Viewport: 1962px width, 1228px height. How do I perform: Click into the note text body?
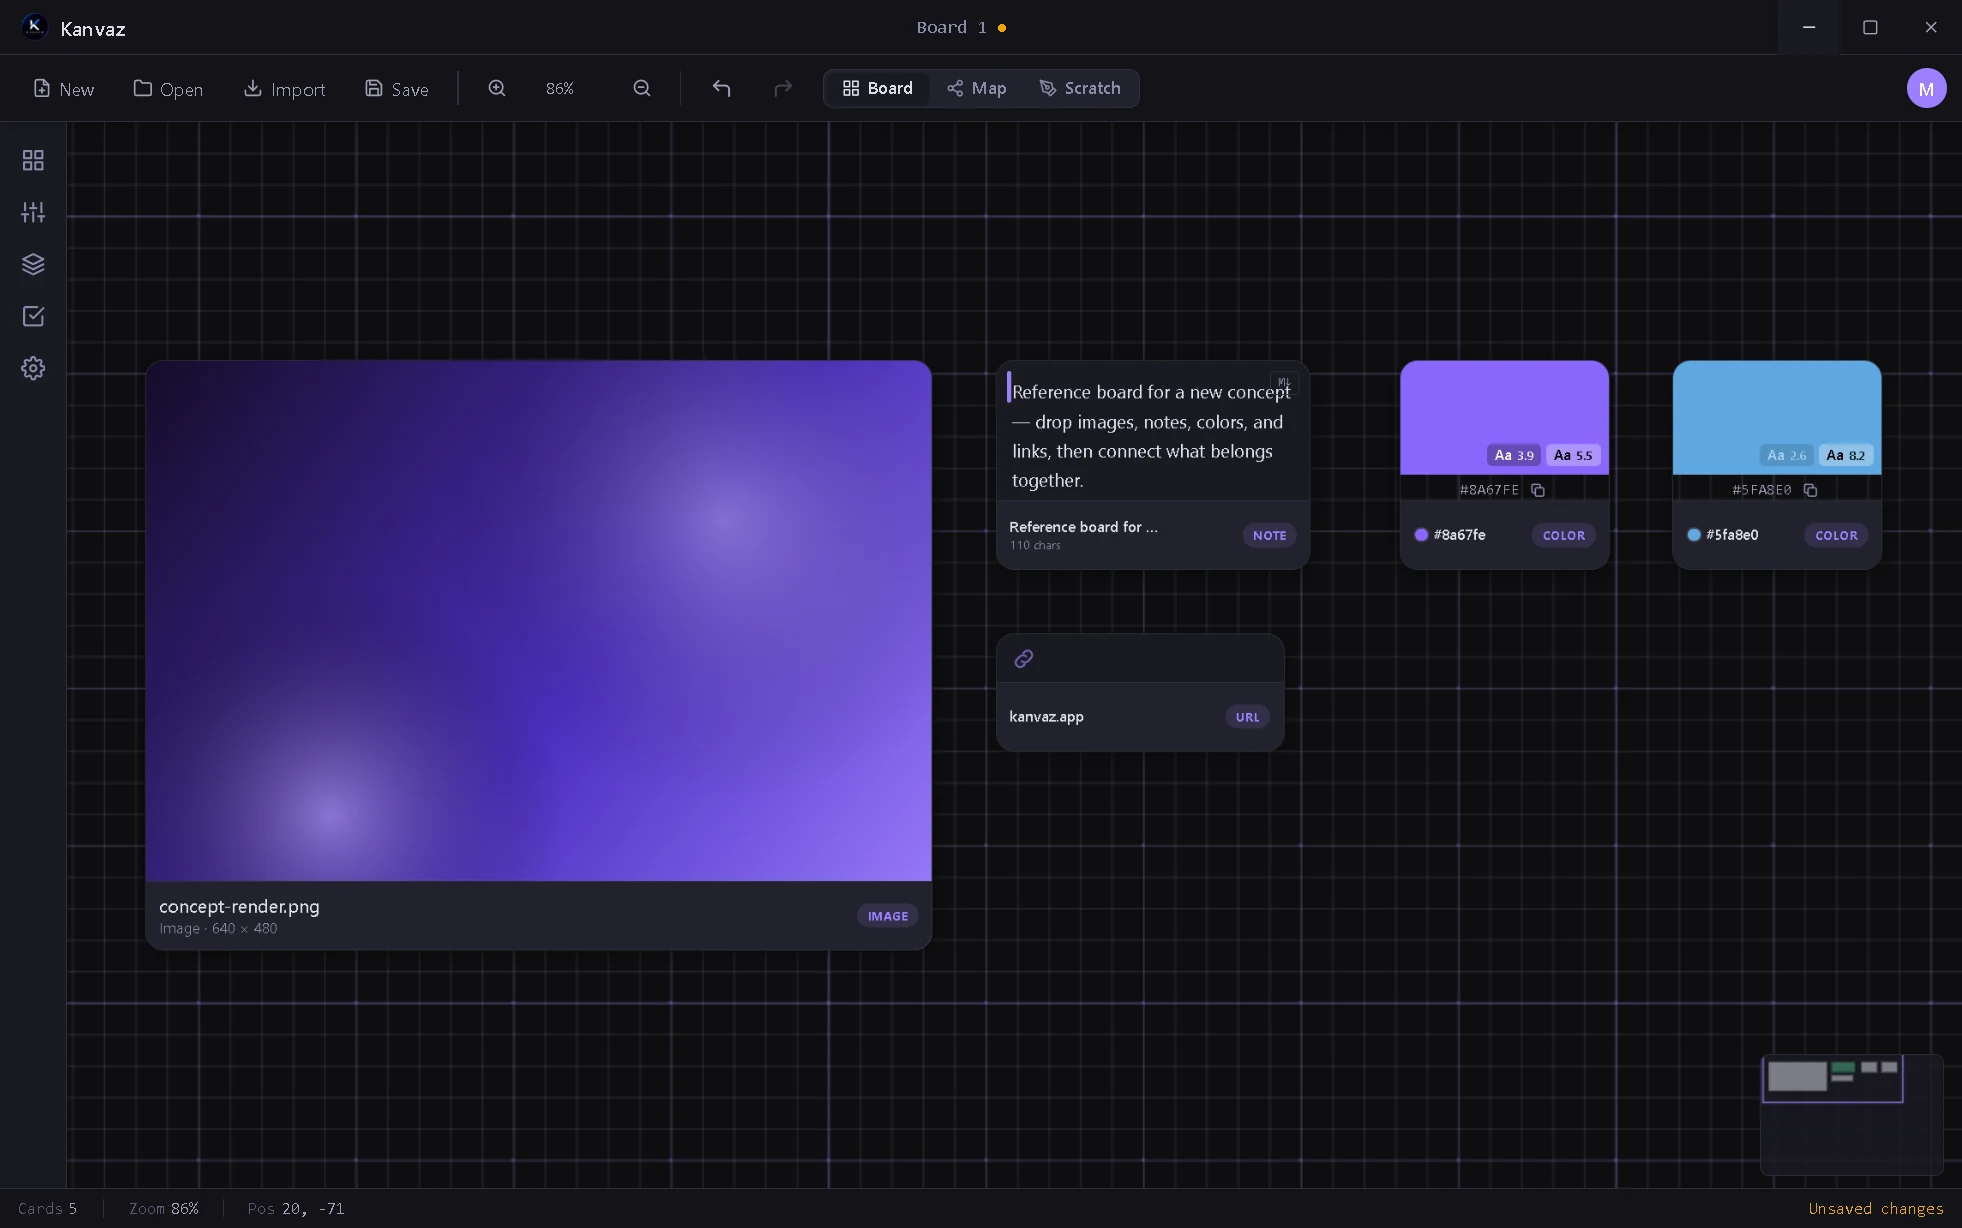point(1150,436)
